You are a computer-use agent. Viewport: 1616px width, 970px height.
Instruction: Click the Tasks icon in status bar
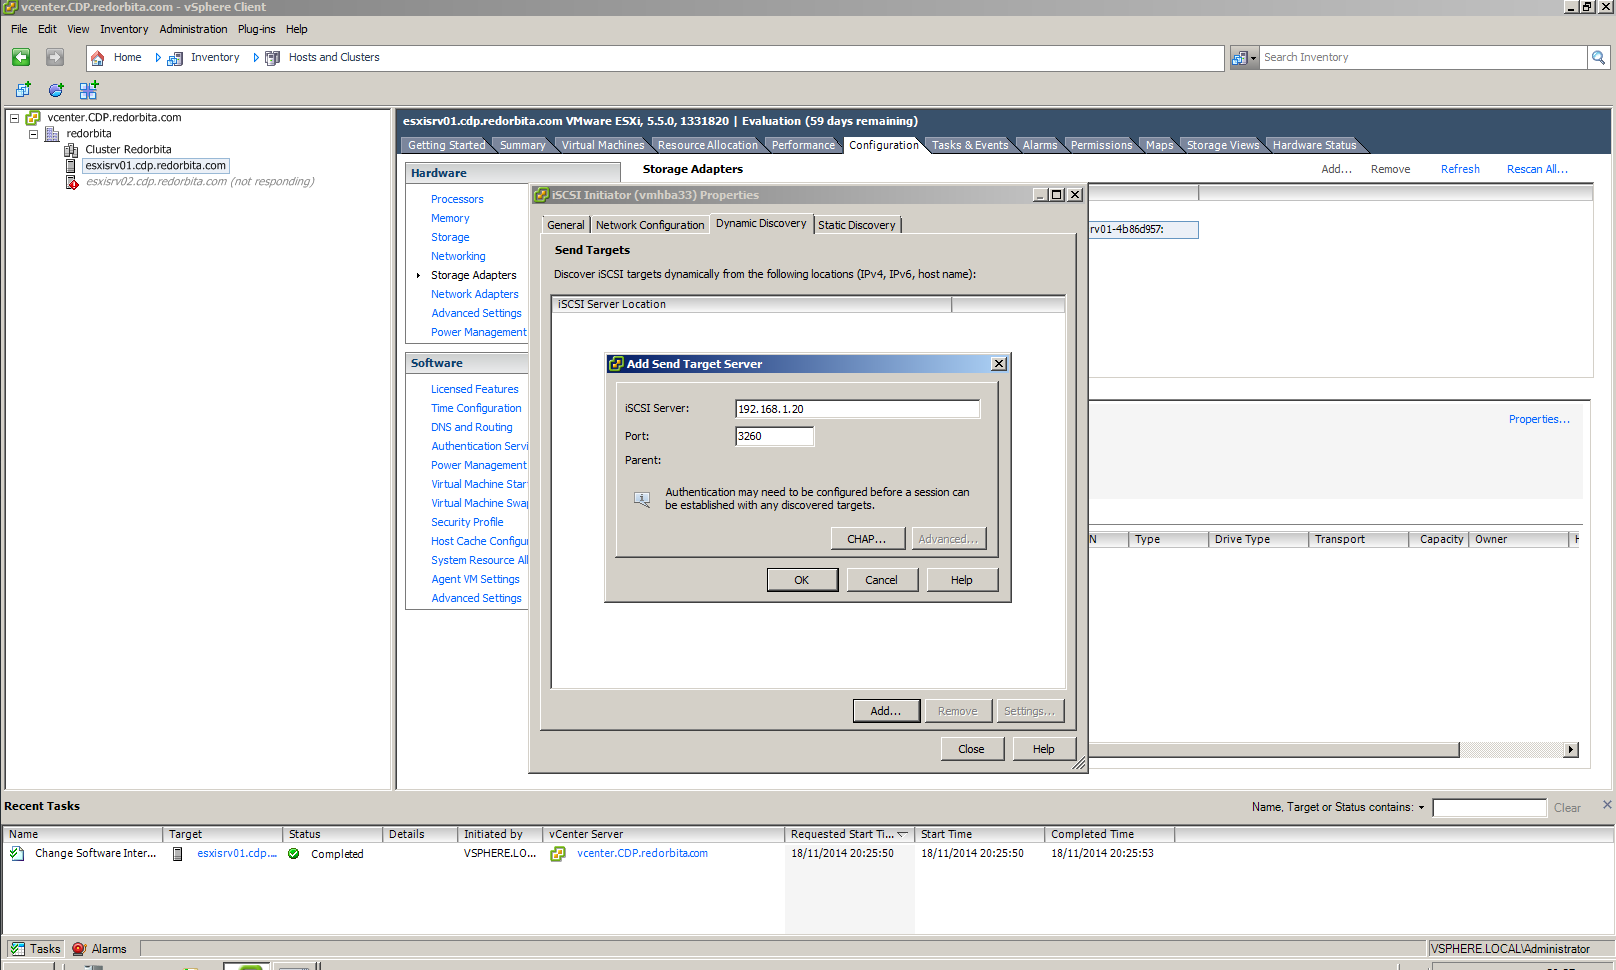[17, 949]
